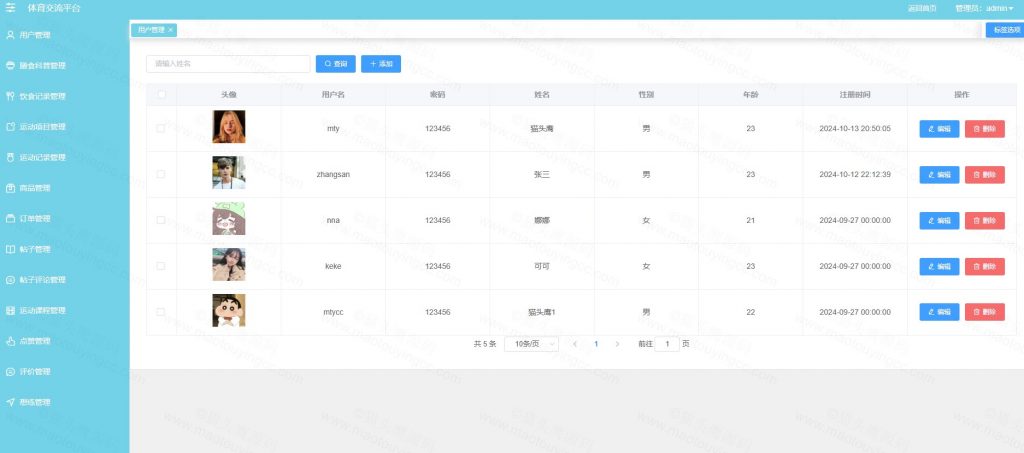This screenshot has width=1024, height=453.
Task: Toggle the select-all checkbox in table header
Action: (161, 95)
